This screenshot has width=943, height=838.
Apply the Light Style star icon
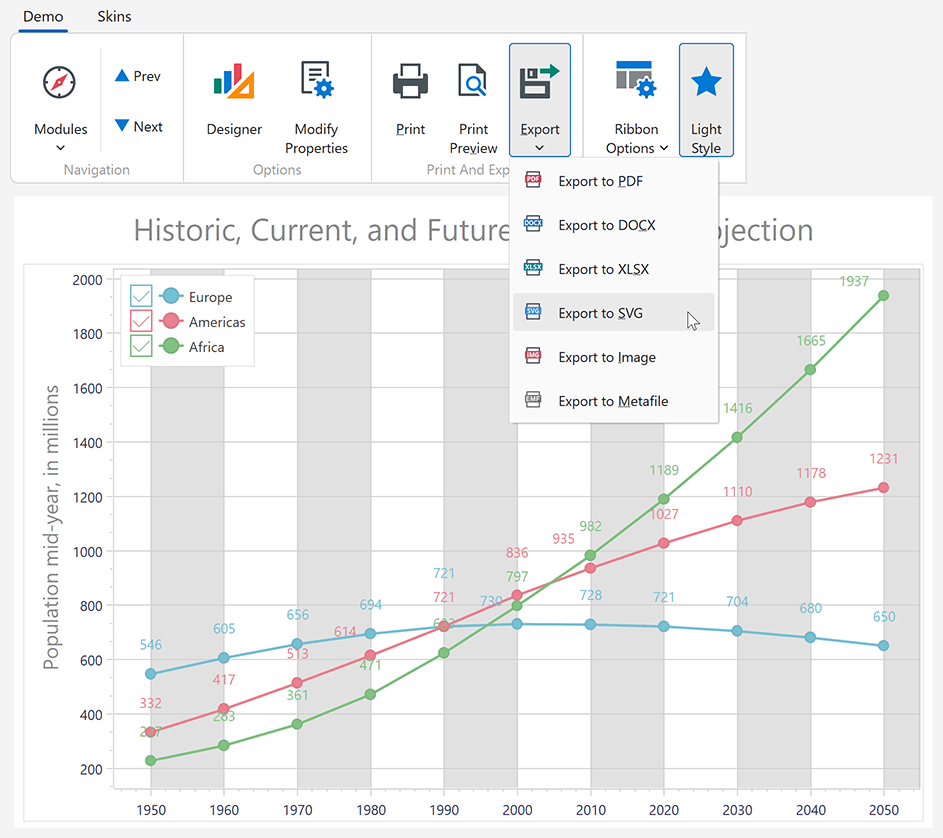tap(706, 80)
